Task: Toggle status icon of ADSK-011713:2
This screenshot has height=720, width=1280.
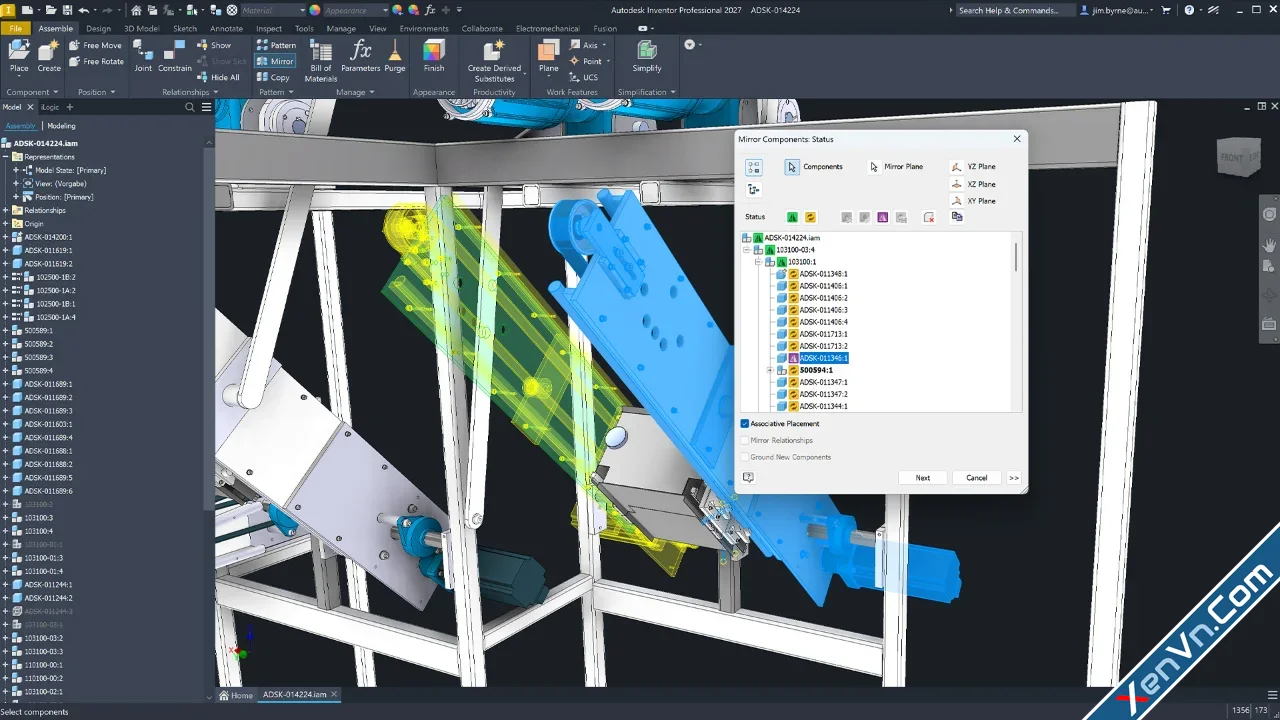Action: click(793, 346)
